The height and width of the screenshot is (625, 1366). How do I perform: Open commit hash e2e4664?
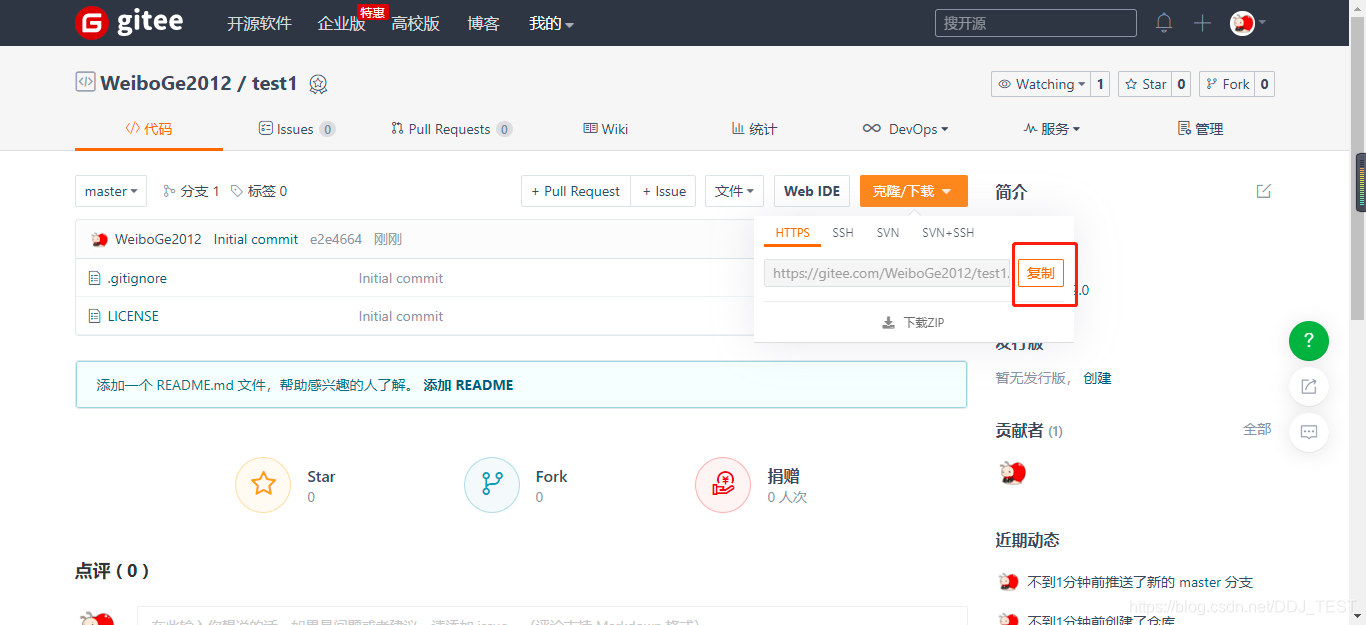(336, 239)
